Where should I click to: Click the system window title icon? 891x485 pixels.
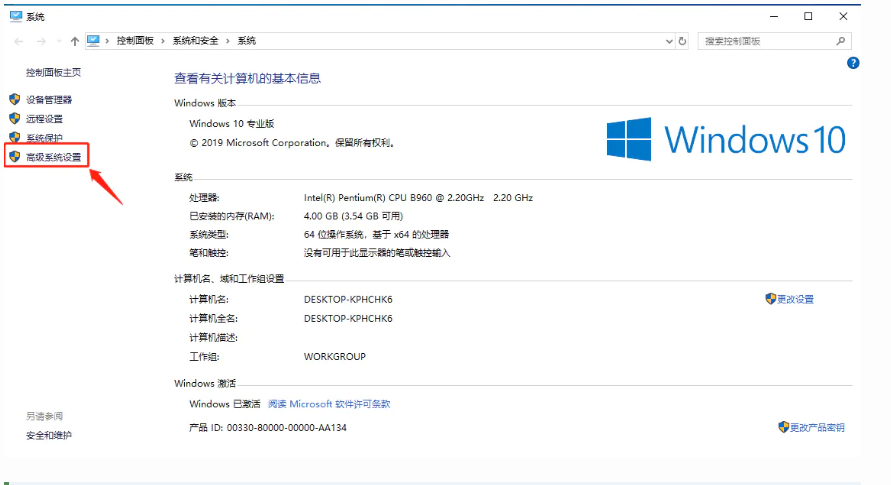tap(16, 16)
